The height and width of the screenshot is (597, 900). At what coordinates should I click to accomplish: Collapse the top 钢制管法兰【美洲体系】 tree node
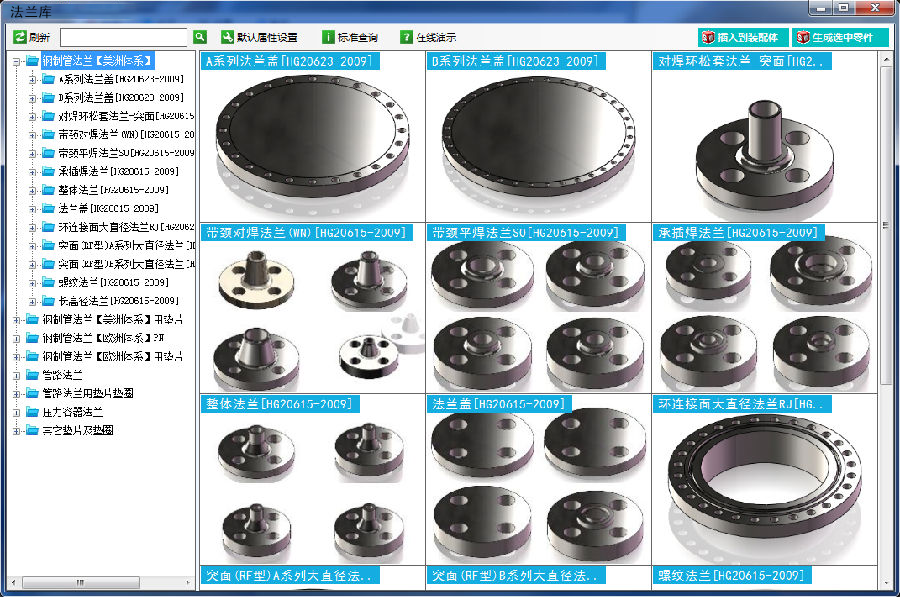pos(17,62)
